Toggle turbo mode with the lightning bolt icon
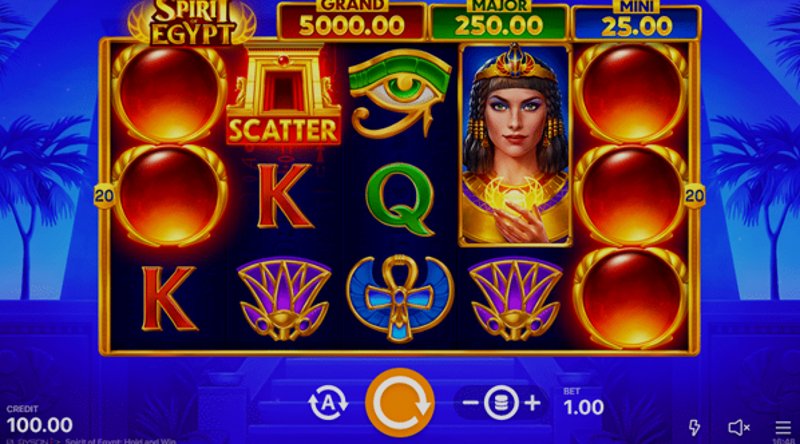Screen dimensions: 800x444 [694, 428]
